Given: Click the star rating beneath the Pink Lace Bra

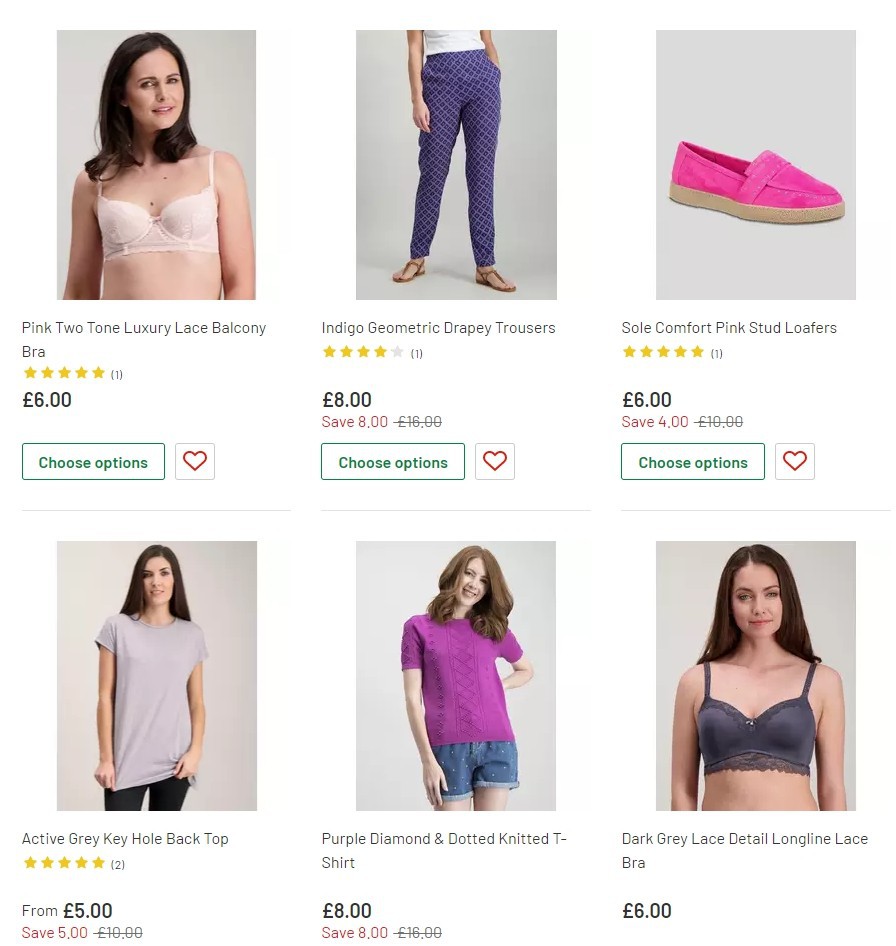Looking at the screenshot, I should [x=63, y=373].
